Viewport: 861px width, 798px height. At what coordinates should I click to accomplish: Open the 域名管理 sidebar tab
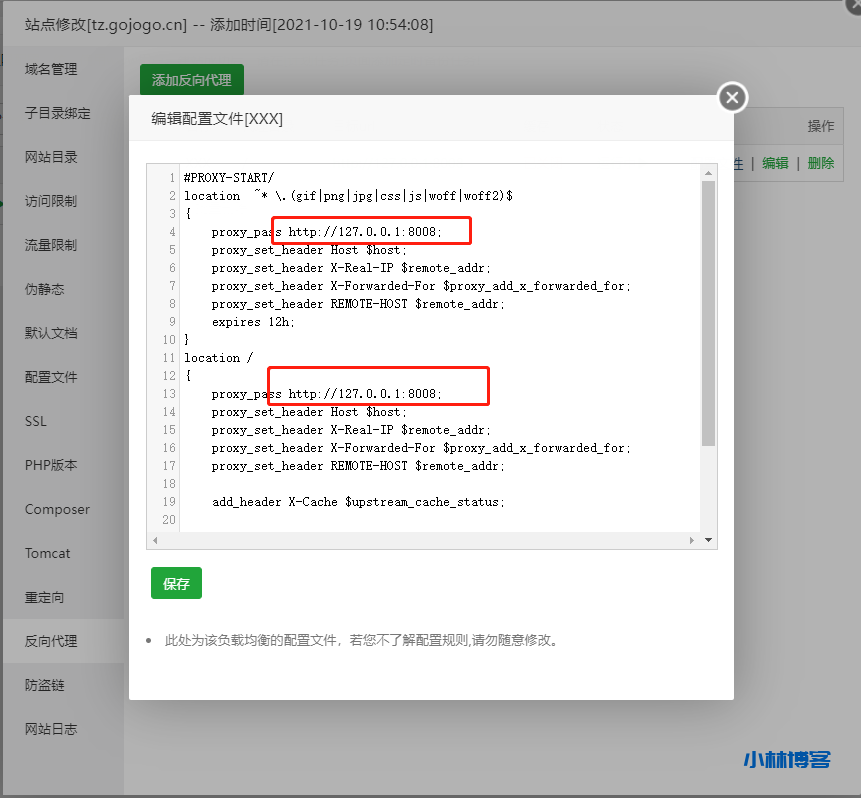coord(51,69)
